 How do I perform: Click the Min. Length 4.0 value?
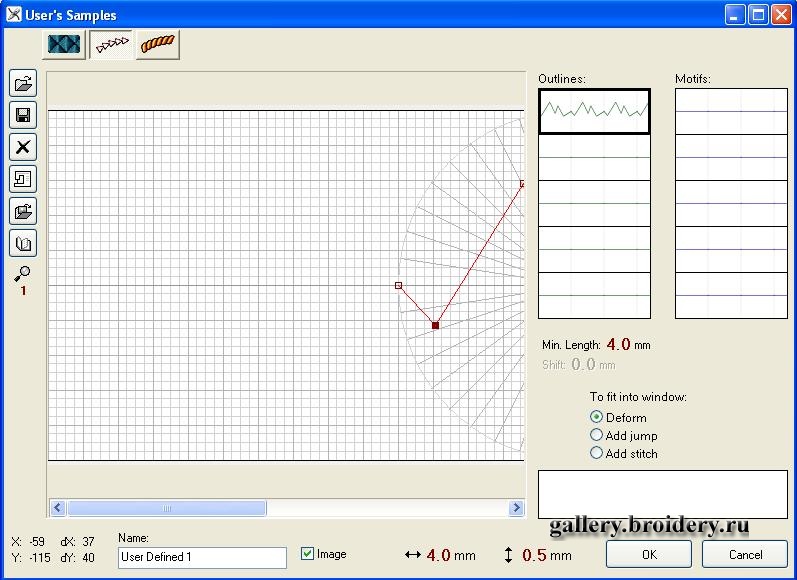[x=618, y=344]
